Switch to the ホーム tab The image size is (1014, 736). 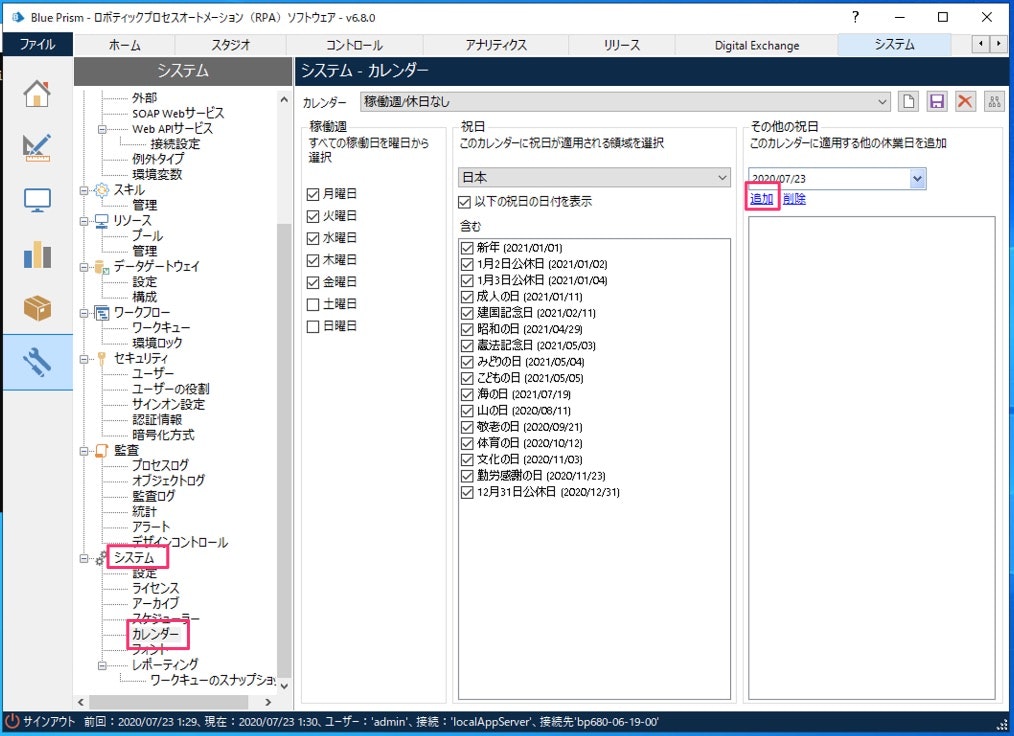[124, 45]
